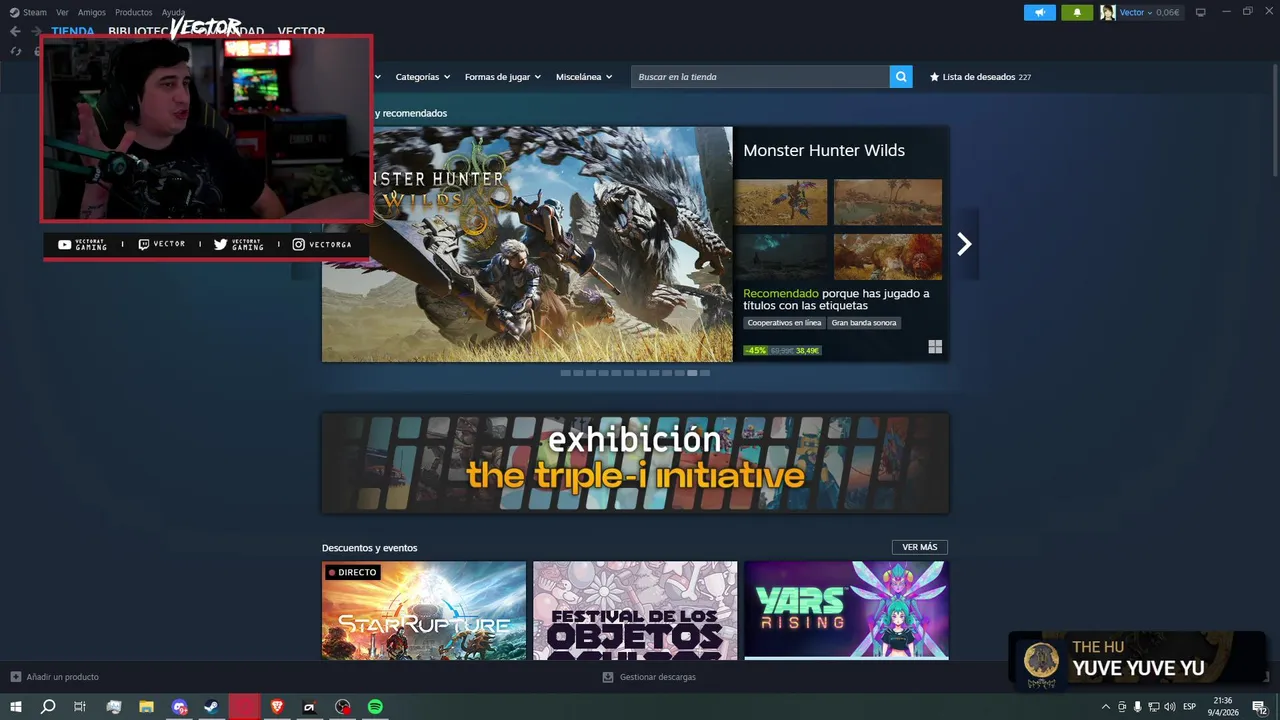Expand the Miscelánea dropdown
1280x720 pixels.
[x=584, y=77]
